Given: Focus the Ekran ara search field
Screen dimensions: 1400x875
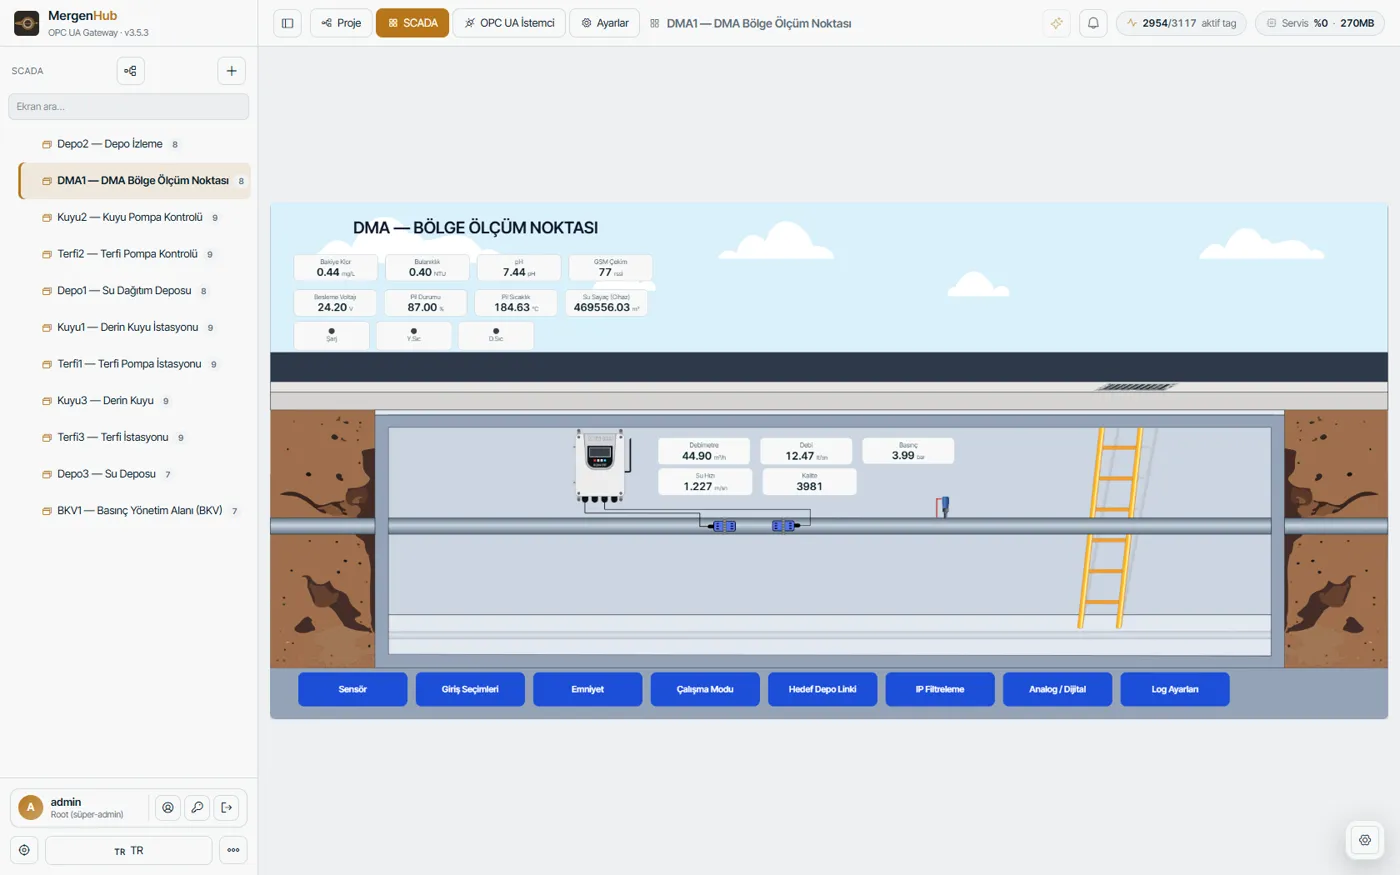Looking at the screenshot, I should click(129, 106).
